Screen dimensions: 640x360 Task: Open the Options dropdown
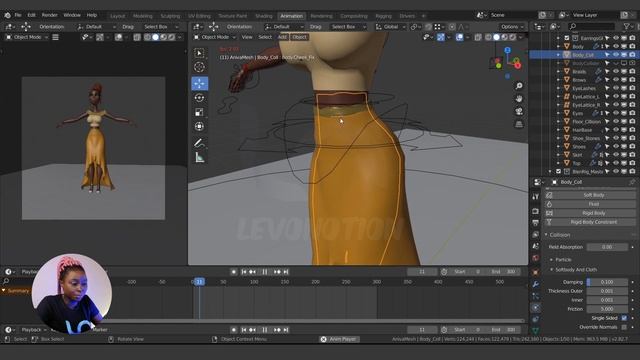click(x=511, y=27)
